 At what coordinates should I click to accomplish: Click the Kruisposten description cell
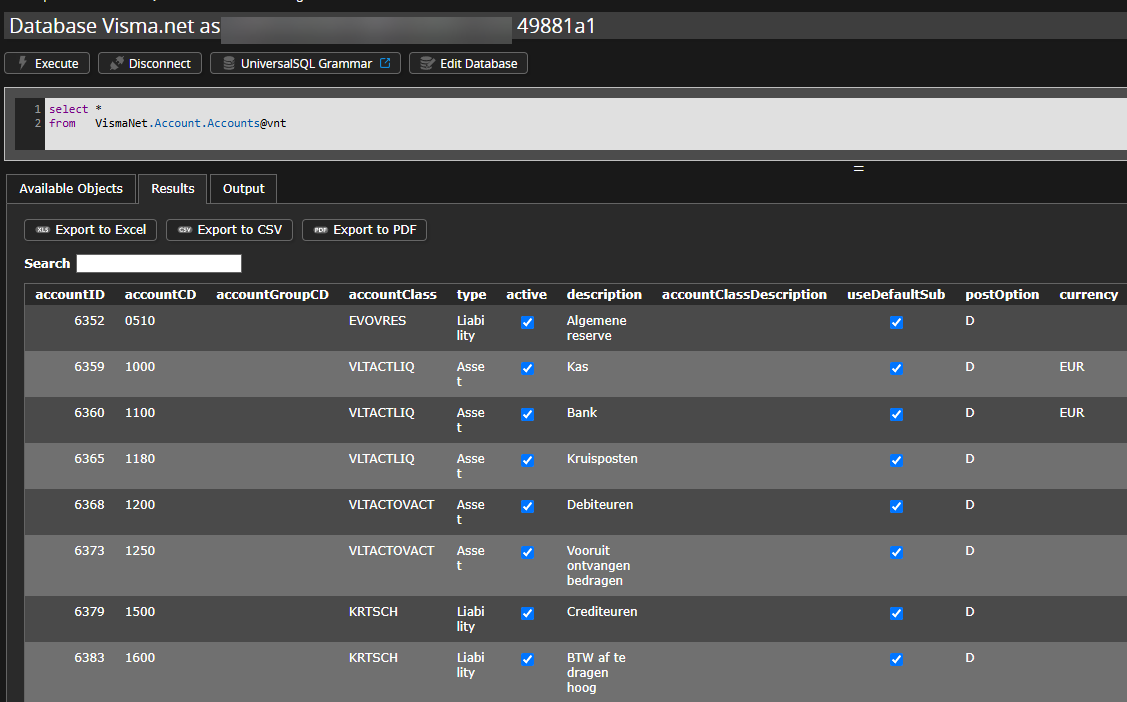[x=602, y=458]
